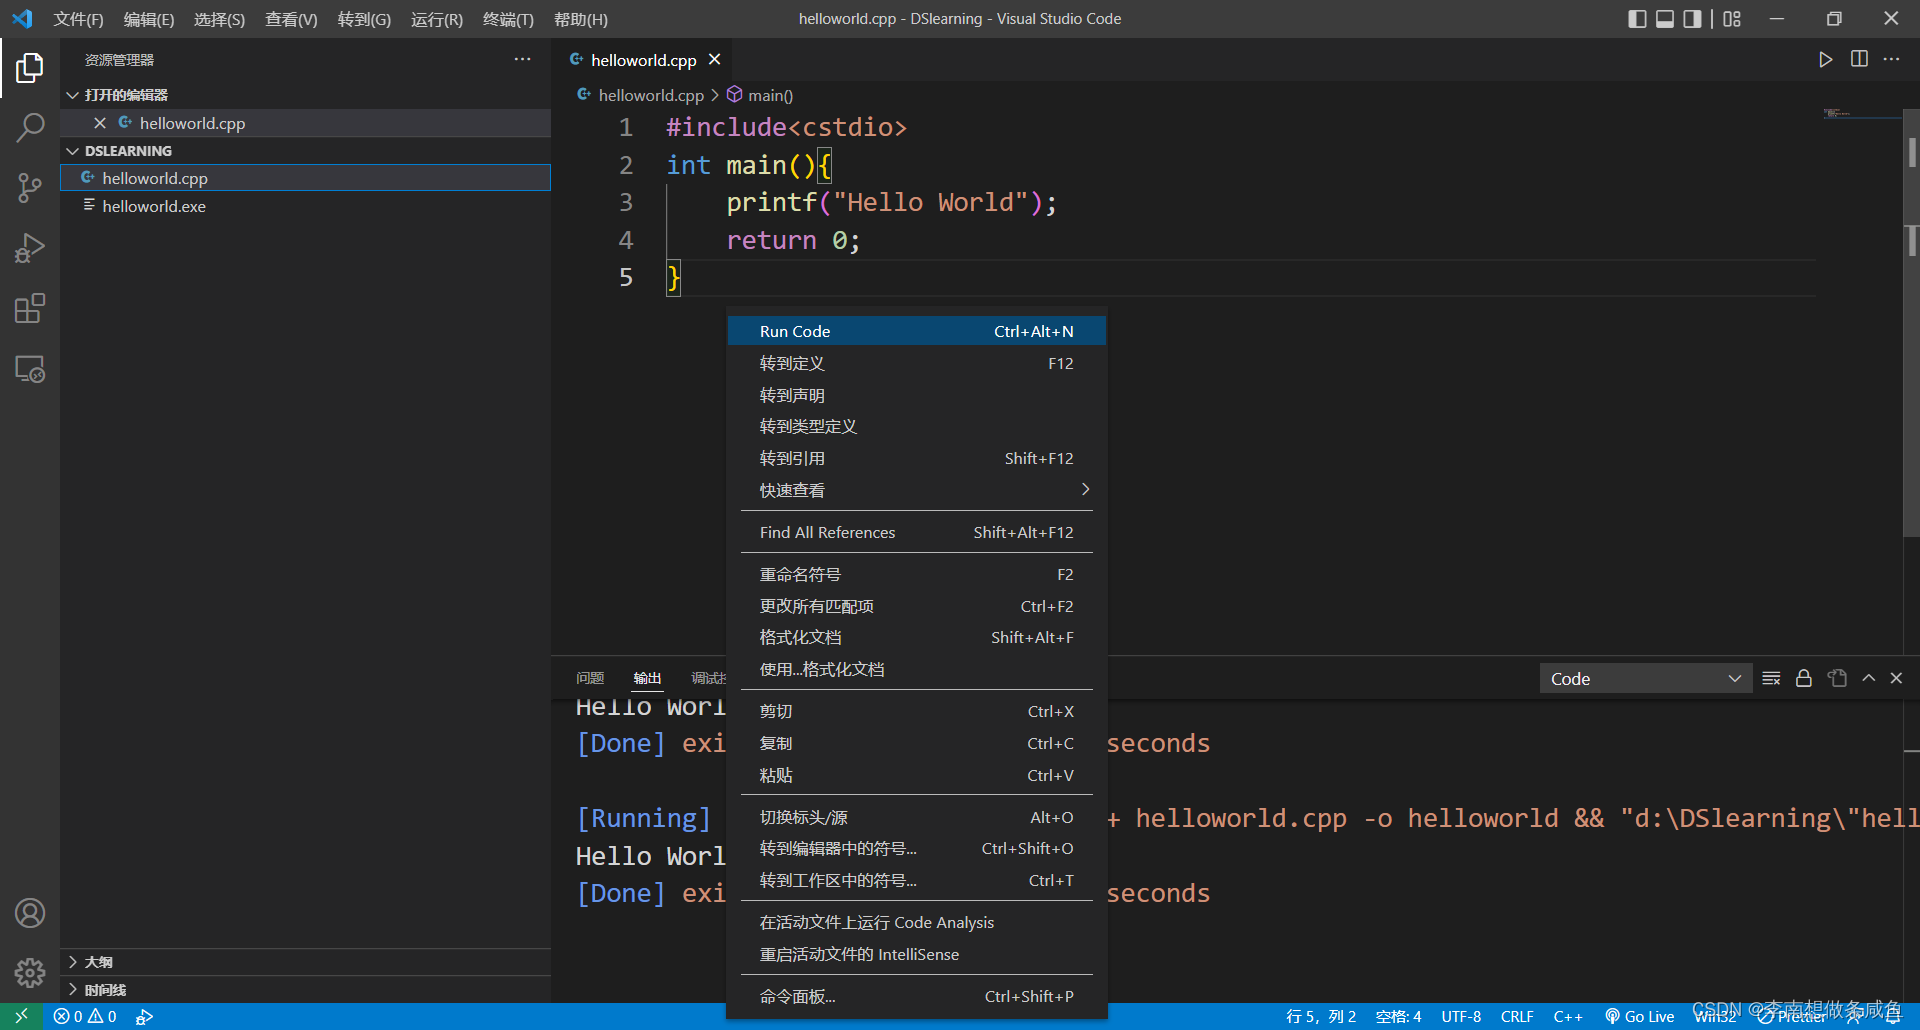Click the remote window status bar icon
The image size is (1920, 1030).
(x=21, y=1016)
